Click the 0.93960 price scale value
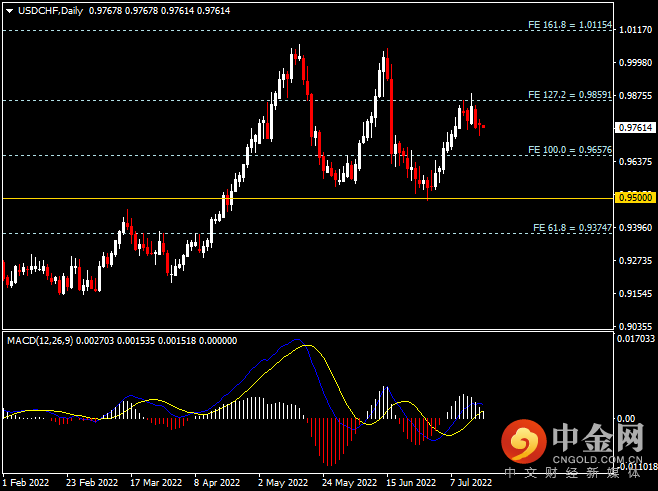The image size is (658, 491). 635,227
